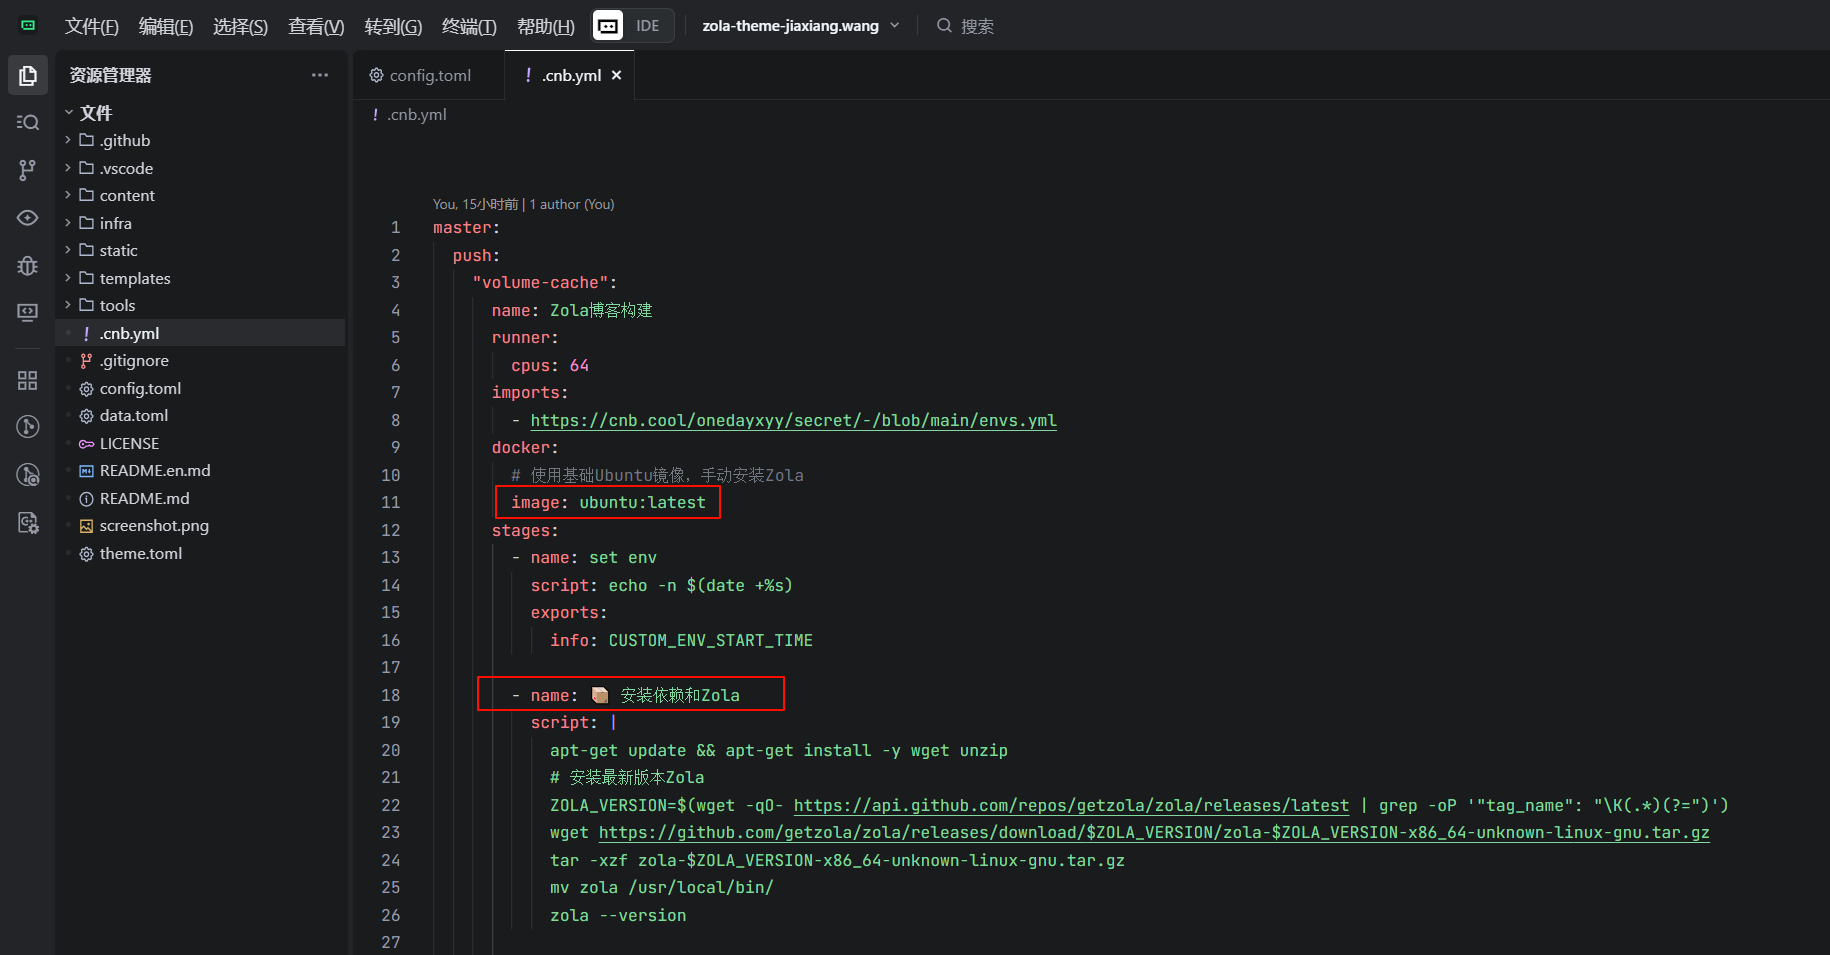This screenshot has height=955, width=1830.
Task: Open the Remote Explorer monitor icon
Action: [28, 313]
